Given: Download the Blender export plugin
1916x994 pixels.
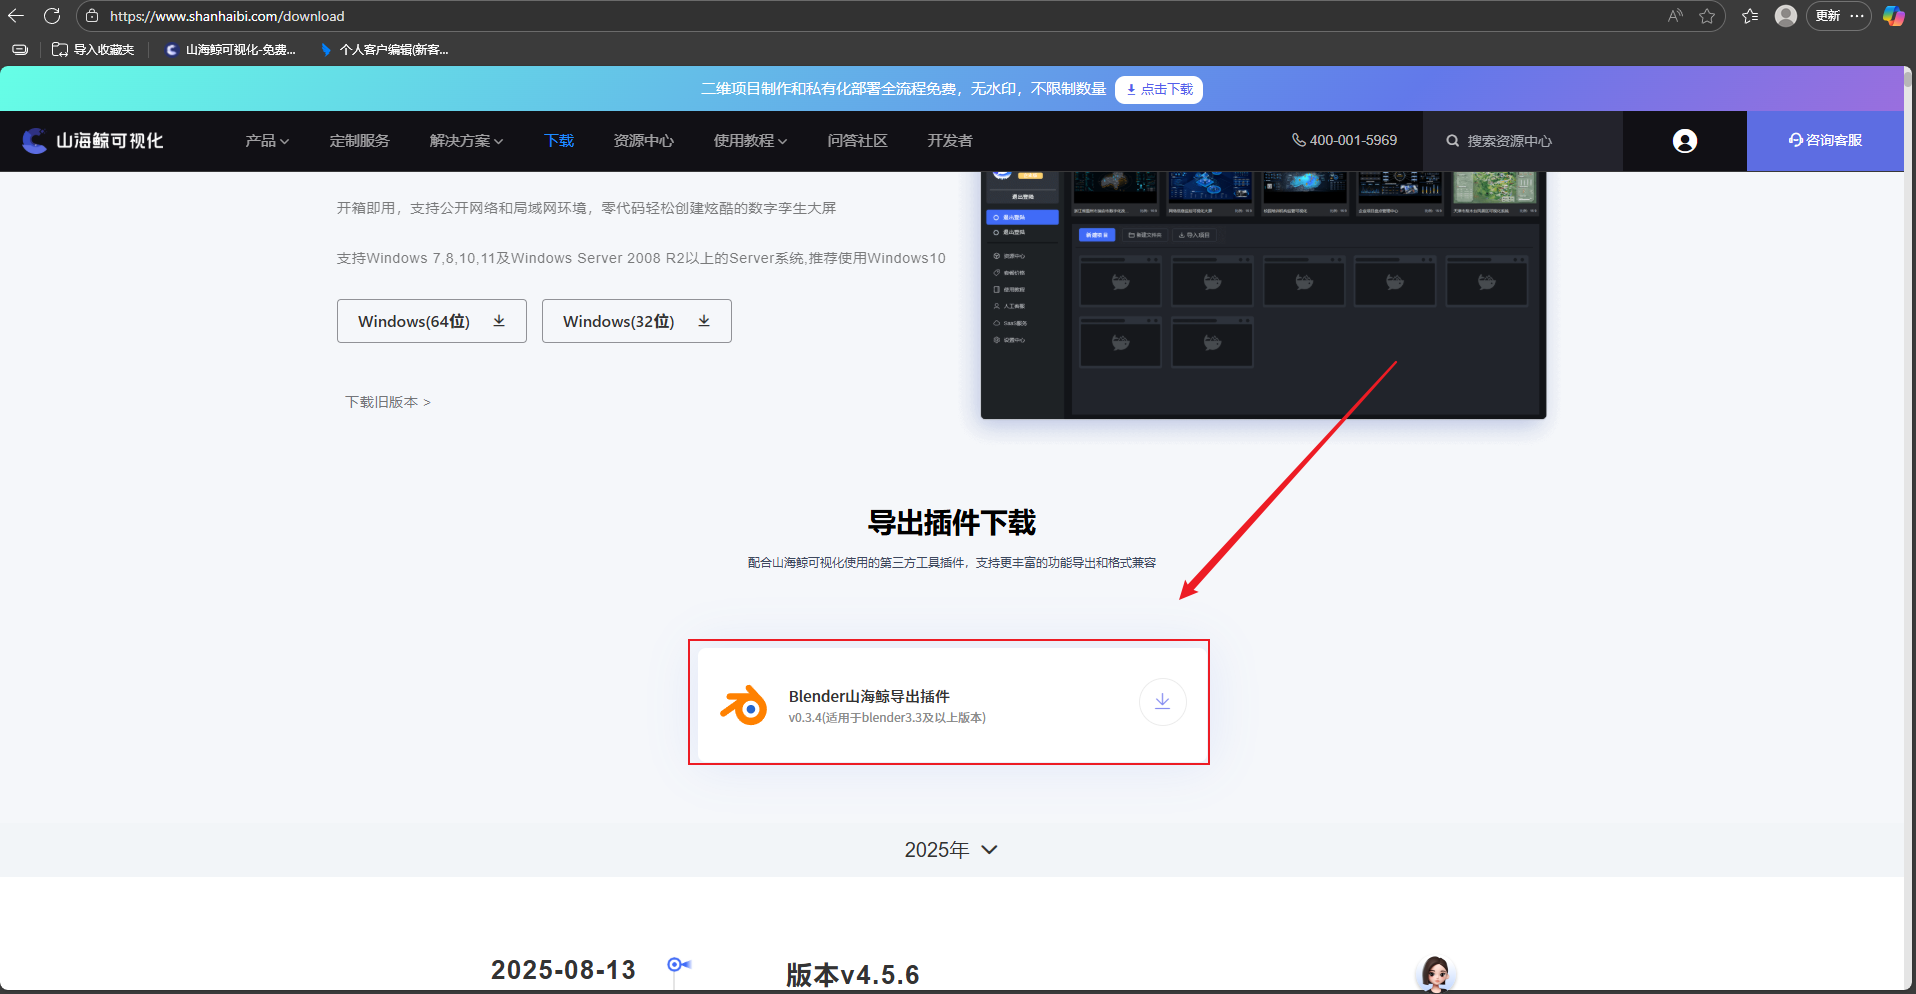Looking at the screenshot, I should [1163, 702].
